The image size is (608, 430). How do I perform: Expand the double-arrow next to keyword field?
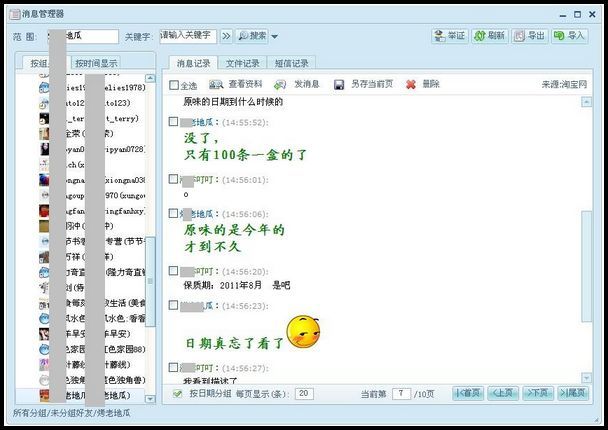(226, 36)
